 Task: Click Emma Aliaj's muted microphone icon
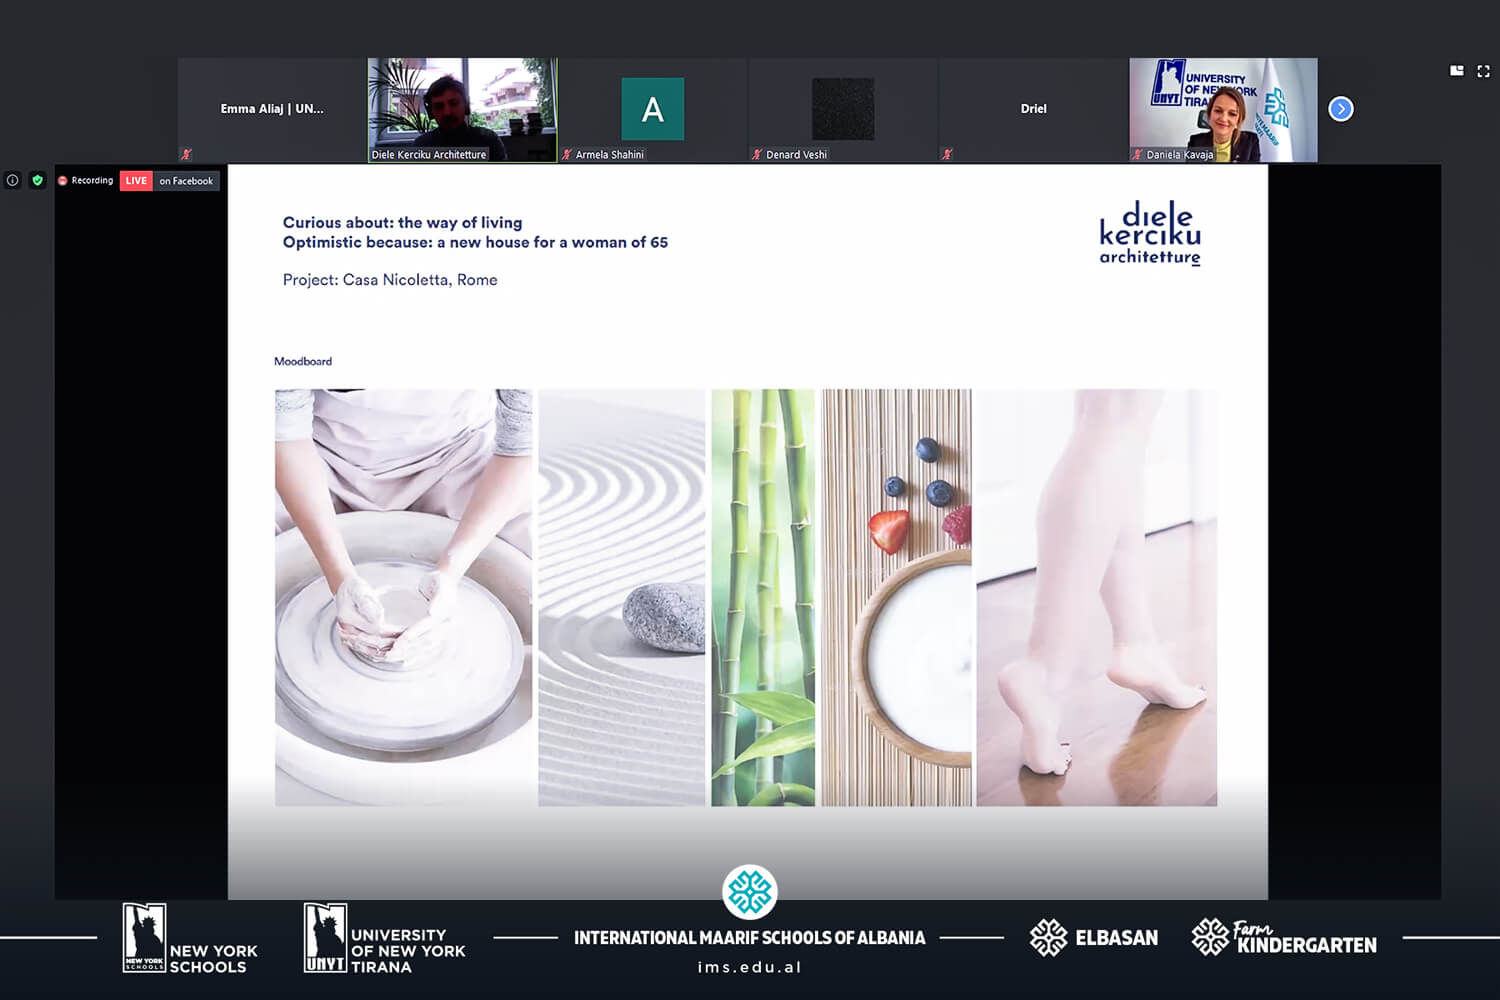click(186, 154)
